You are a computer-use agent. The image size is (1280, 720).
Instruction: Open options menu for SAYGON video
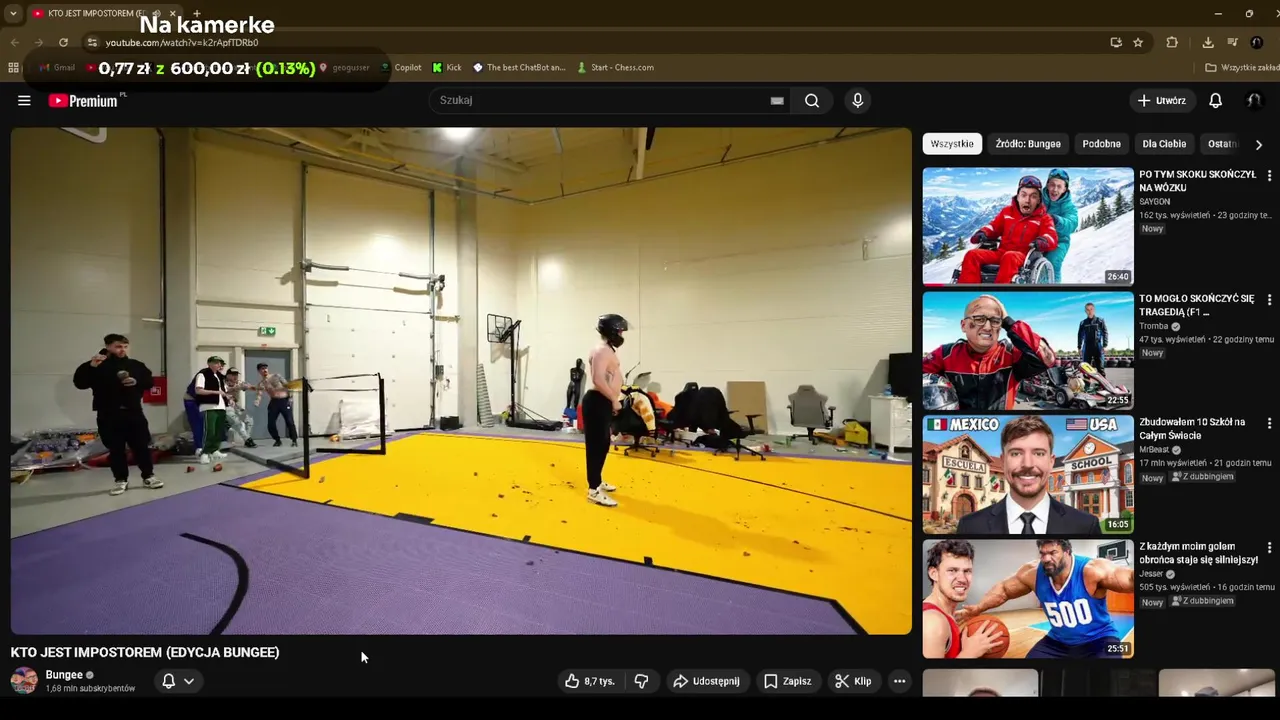coord(1269,175)
